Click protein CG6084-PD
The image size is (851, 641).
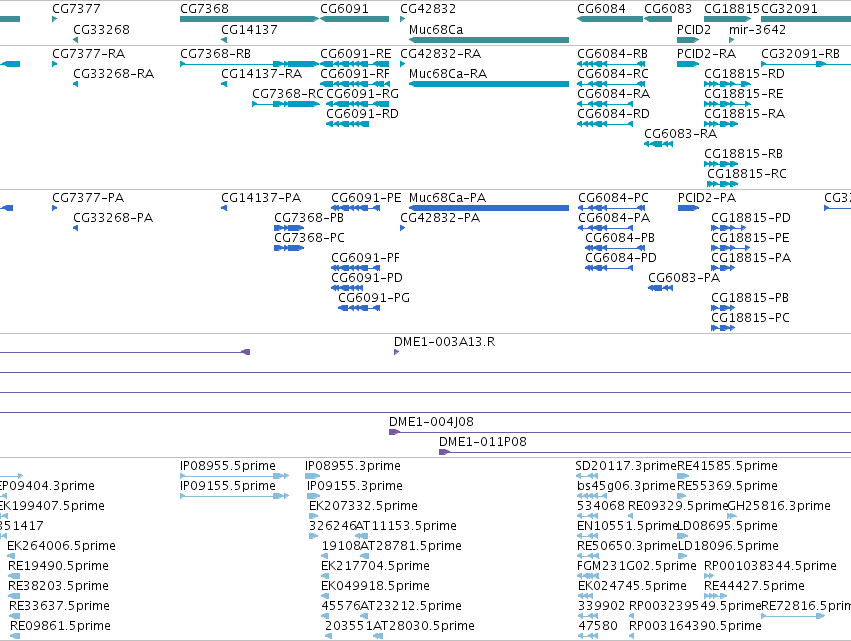coord(609,268)
